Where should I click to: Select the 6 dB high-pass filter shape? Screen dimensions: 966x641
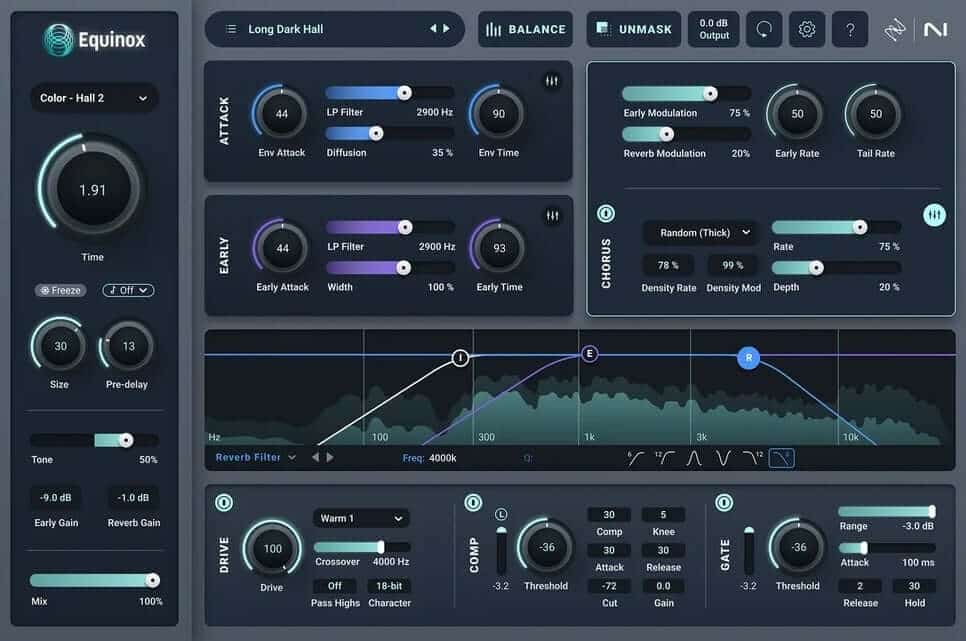click(x=635, y=458)
